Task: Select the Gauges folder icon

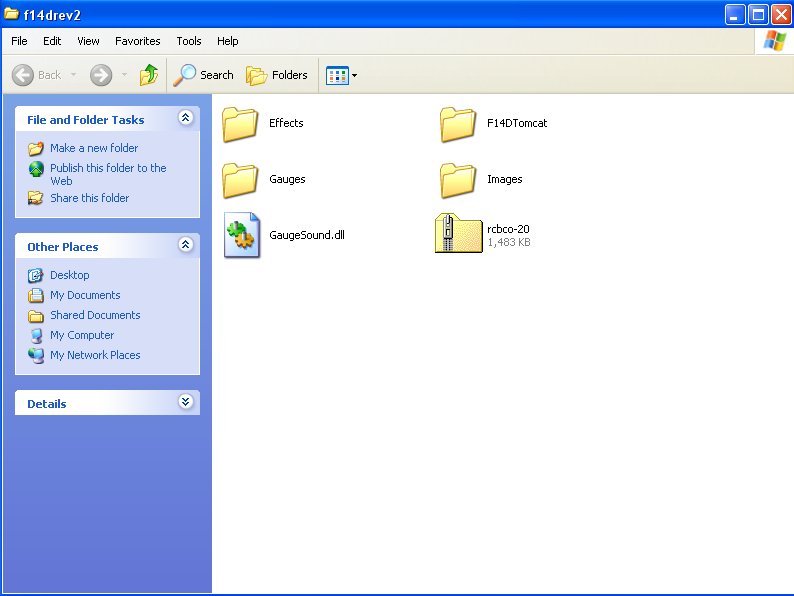Action: 241,180
